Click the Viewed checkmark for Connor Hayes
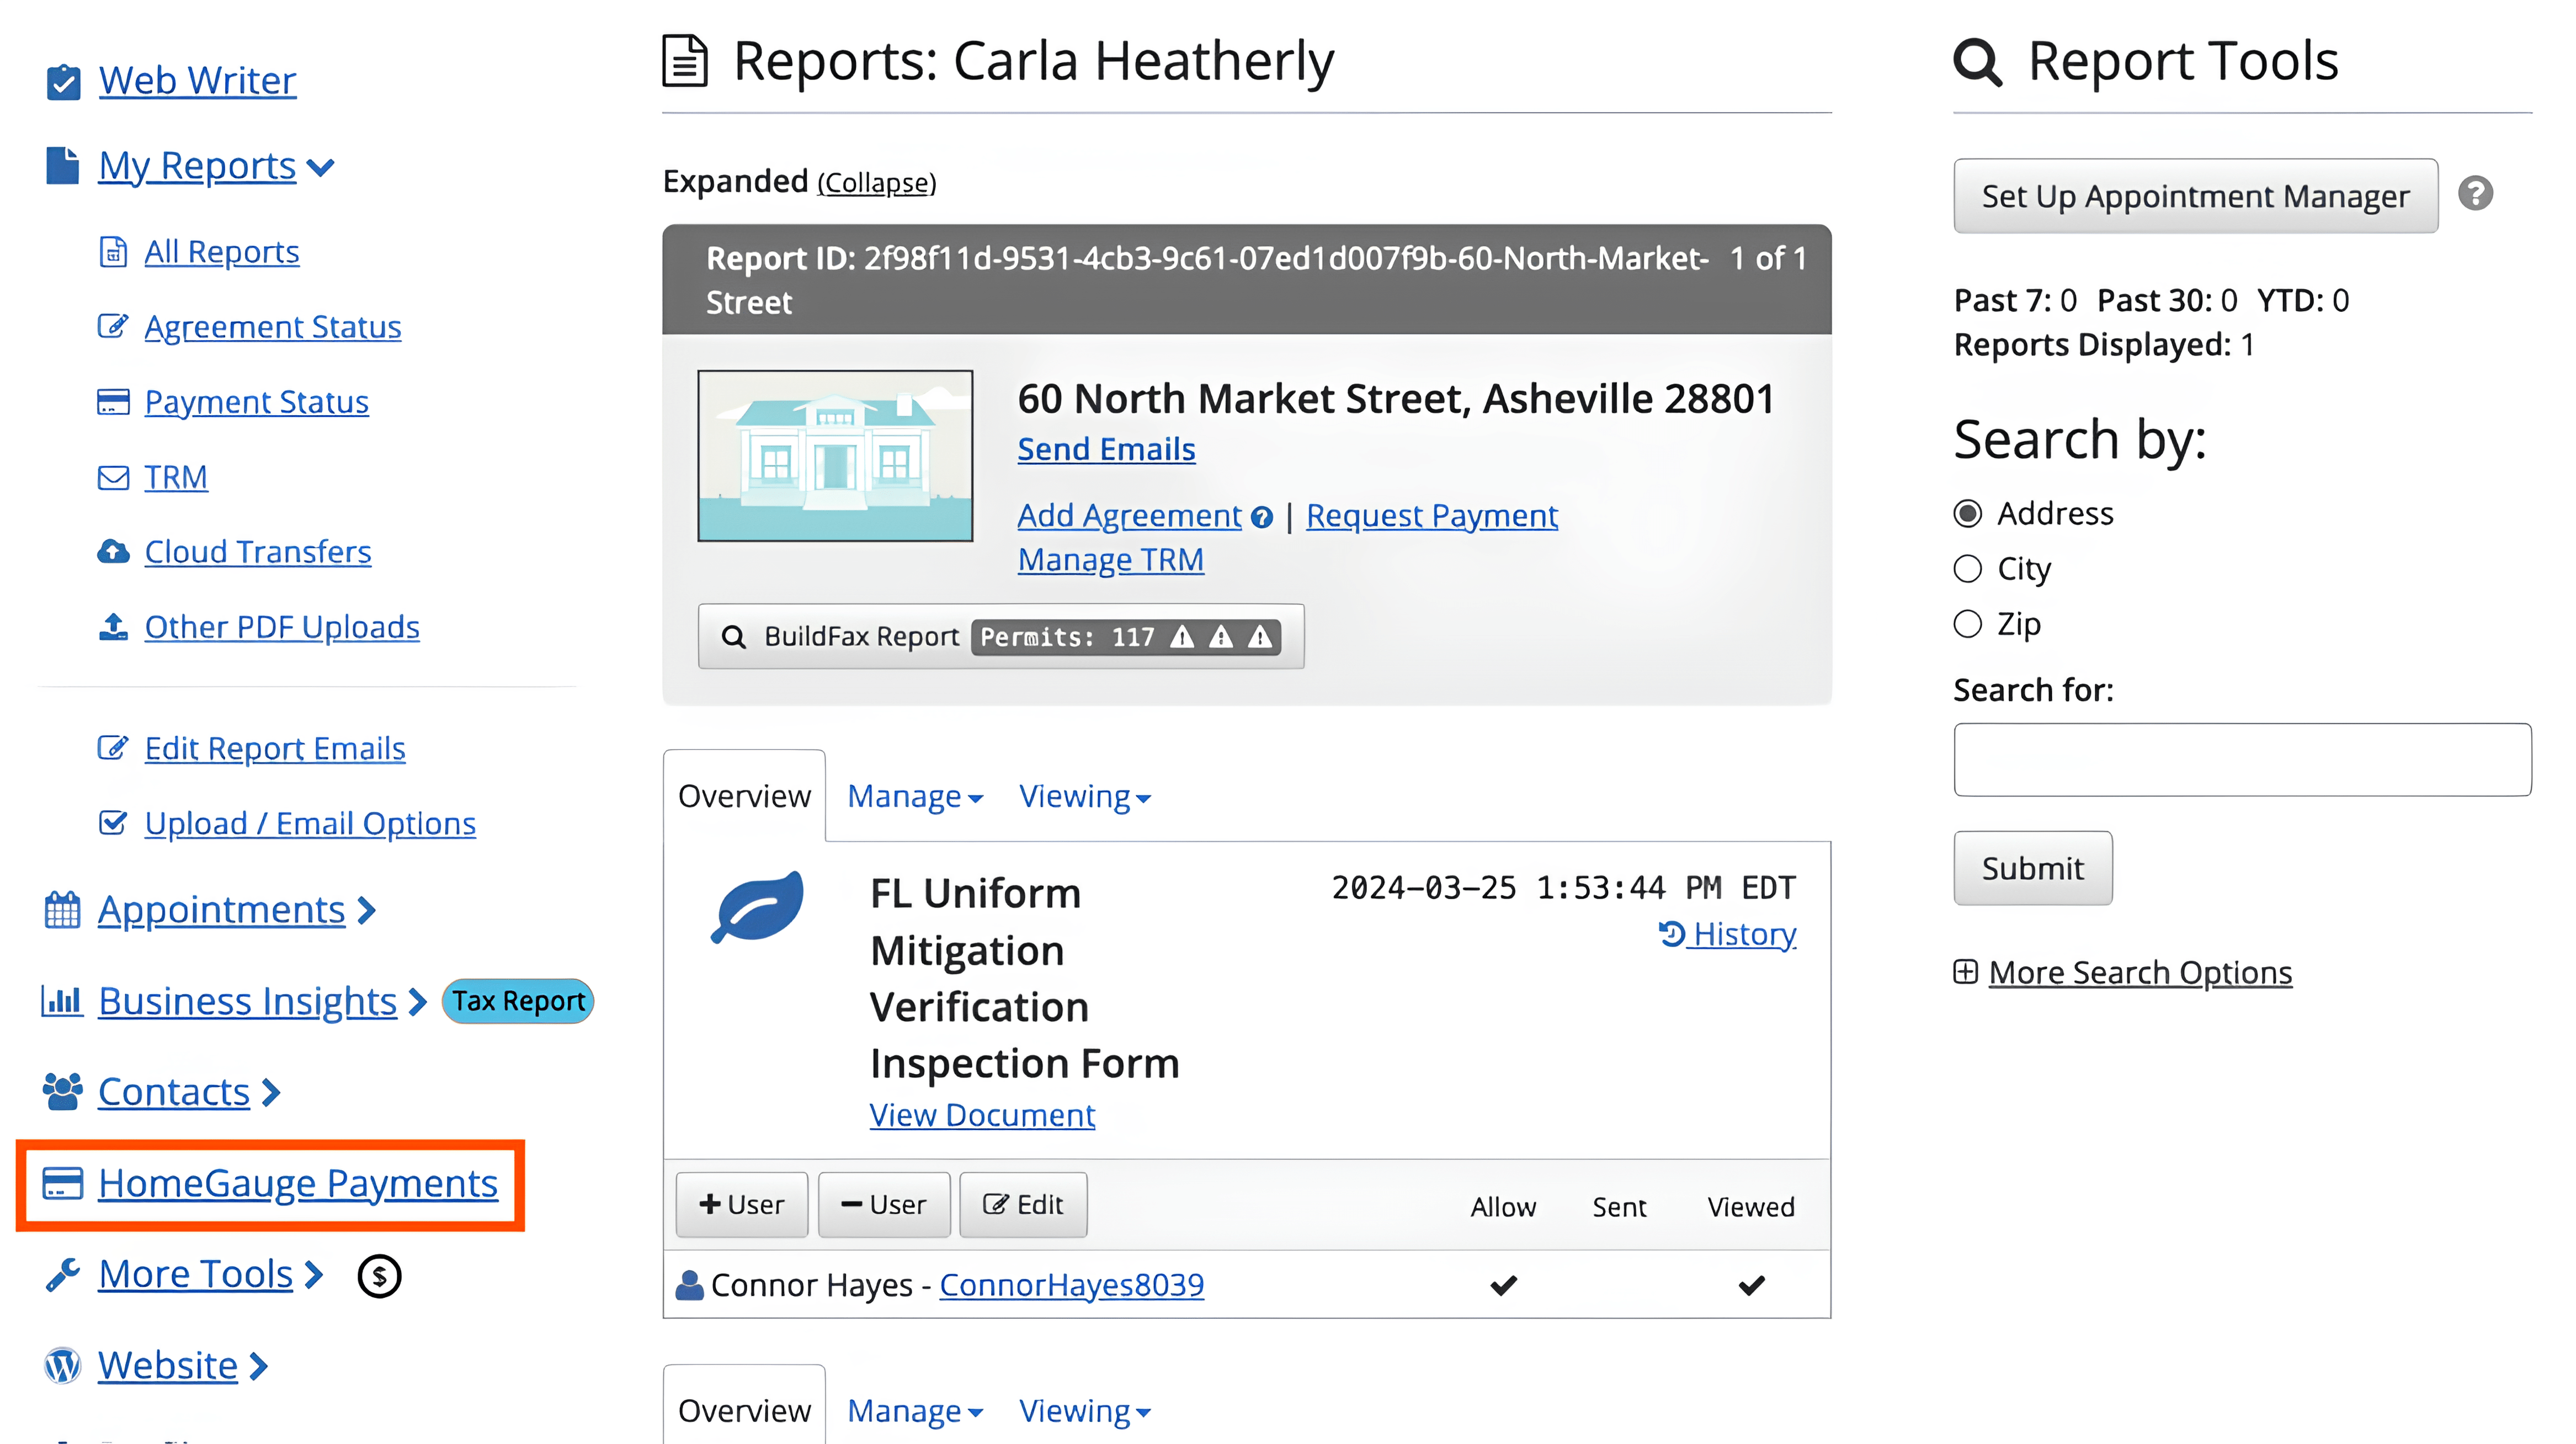 point(1751,1285)
